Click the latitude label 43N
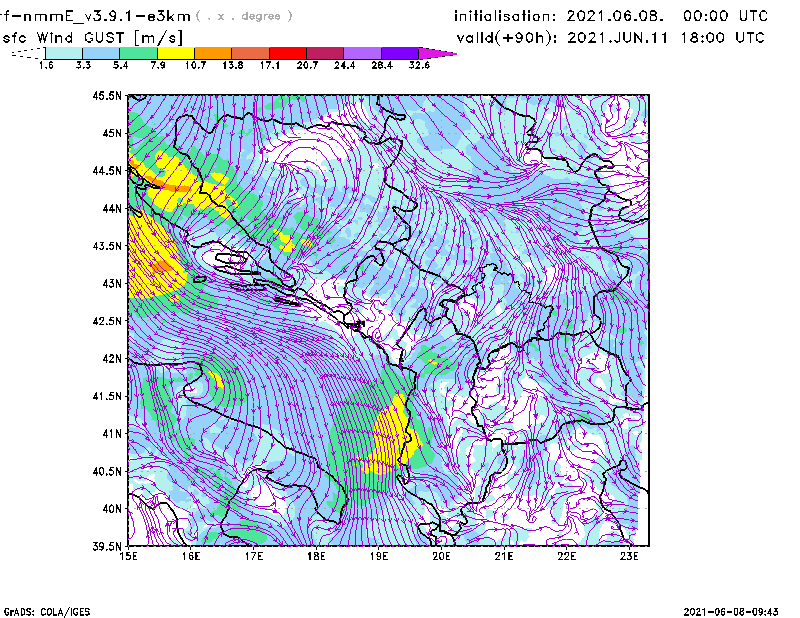Image resolution: width=800 pixels, height=618 pixels. tap(112, 283)
